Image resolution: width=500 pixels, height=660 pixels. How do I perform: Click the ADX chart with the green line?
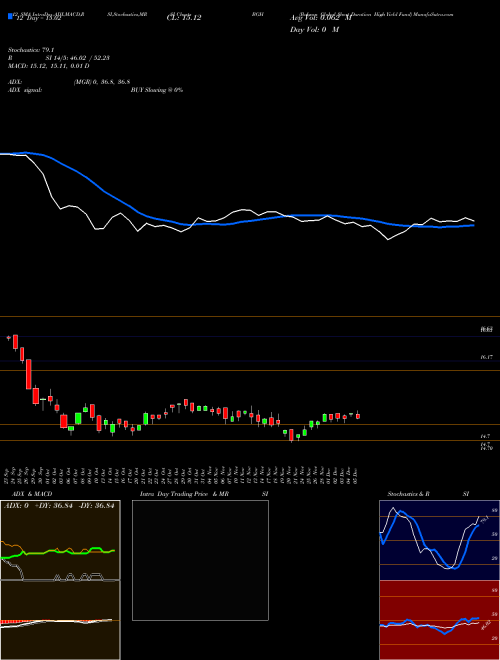tap(60, 540)
